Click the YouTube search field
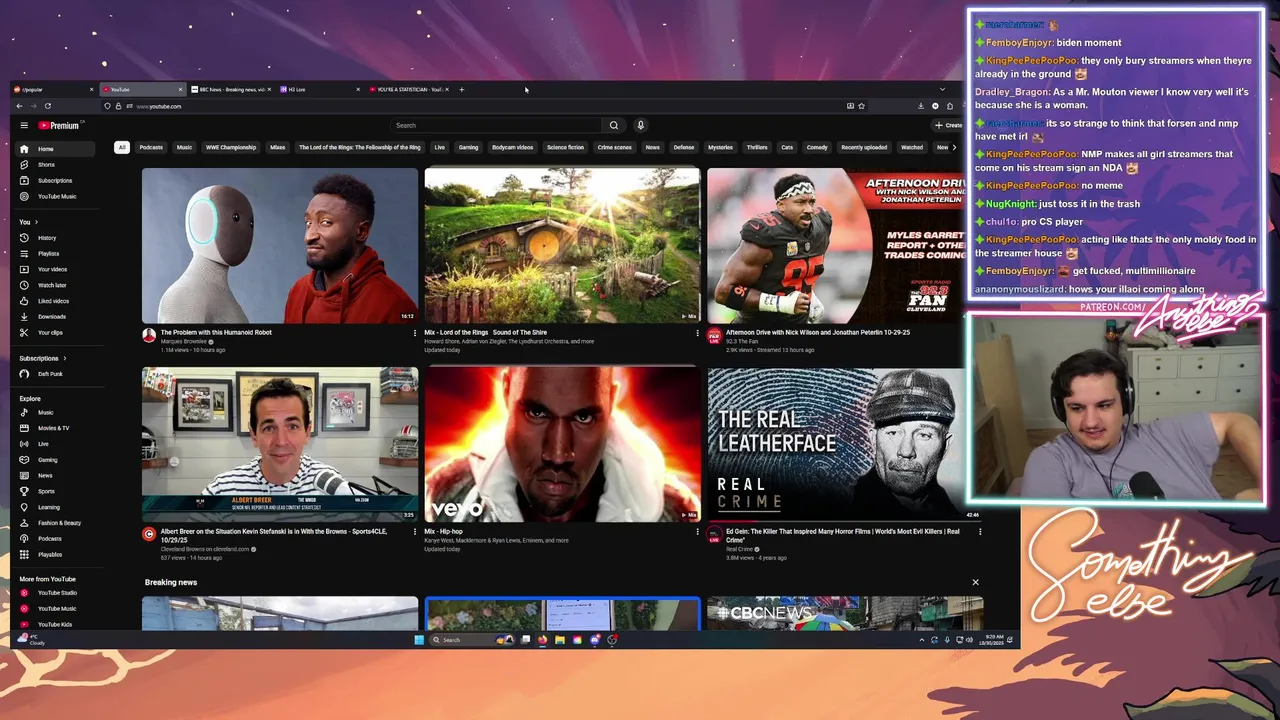 click(x=497, y=125)
